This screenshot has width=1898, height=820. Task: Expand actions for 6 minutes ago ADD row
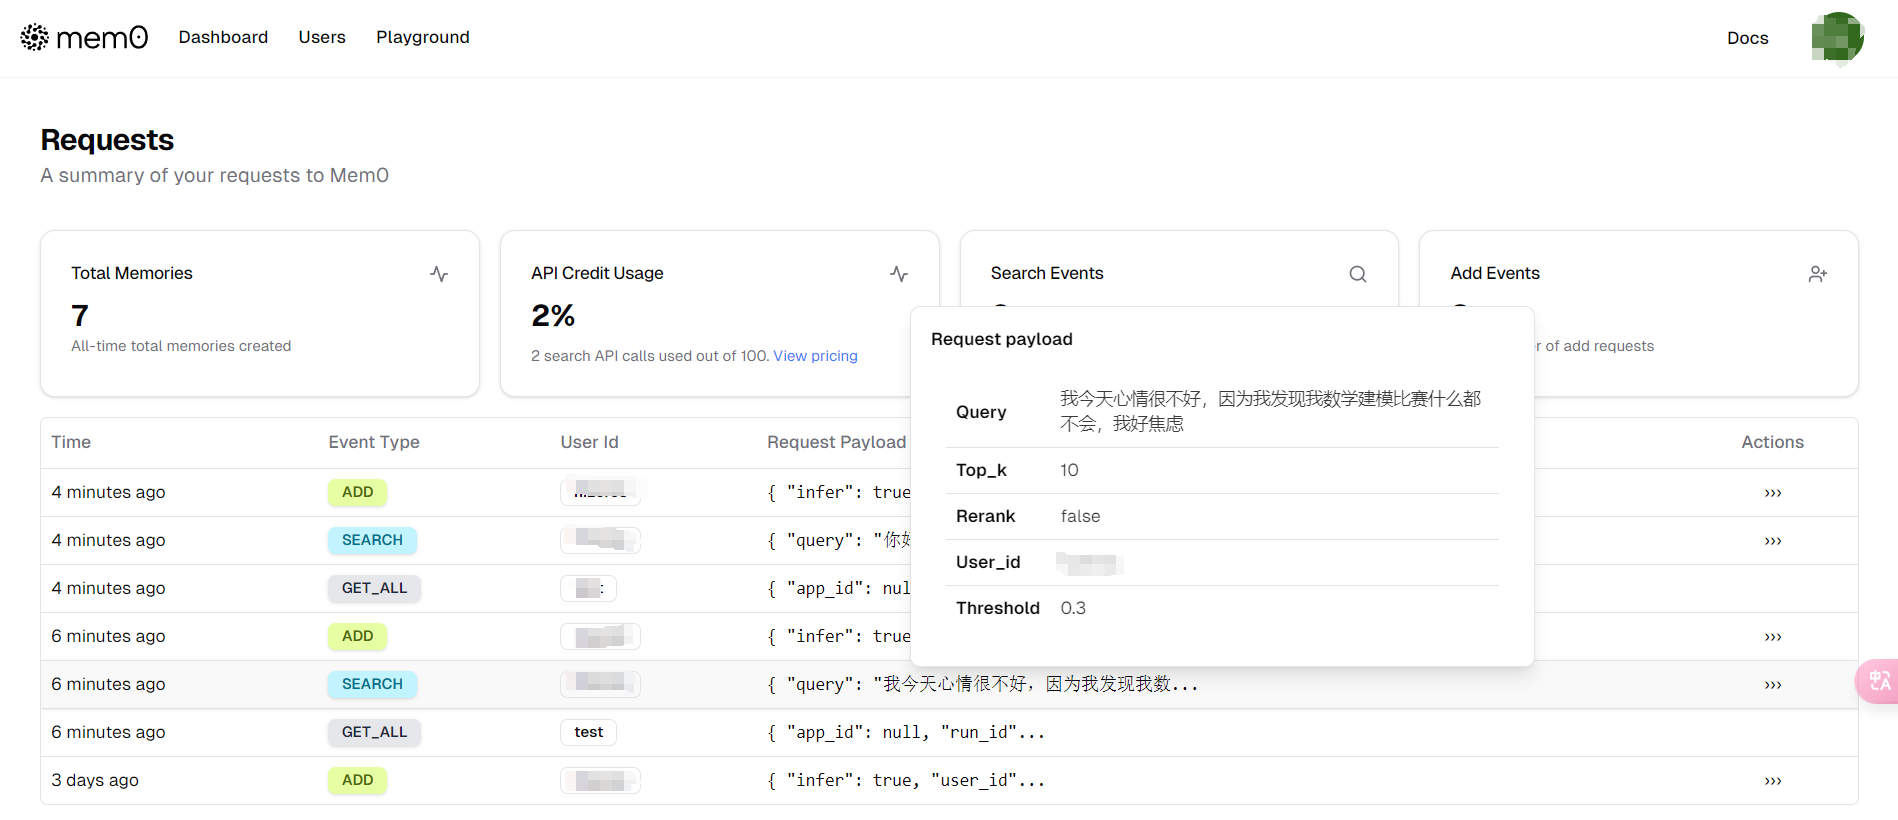tap(1772, 637)
